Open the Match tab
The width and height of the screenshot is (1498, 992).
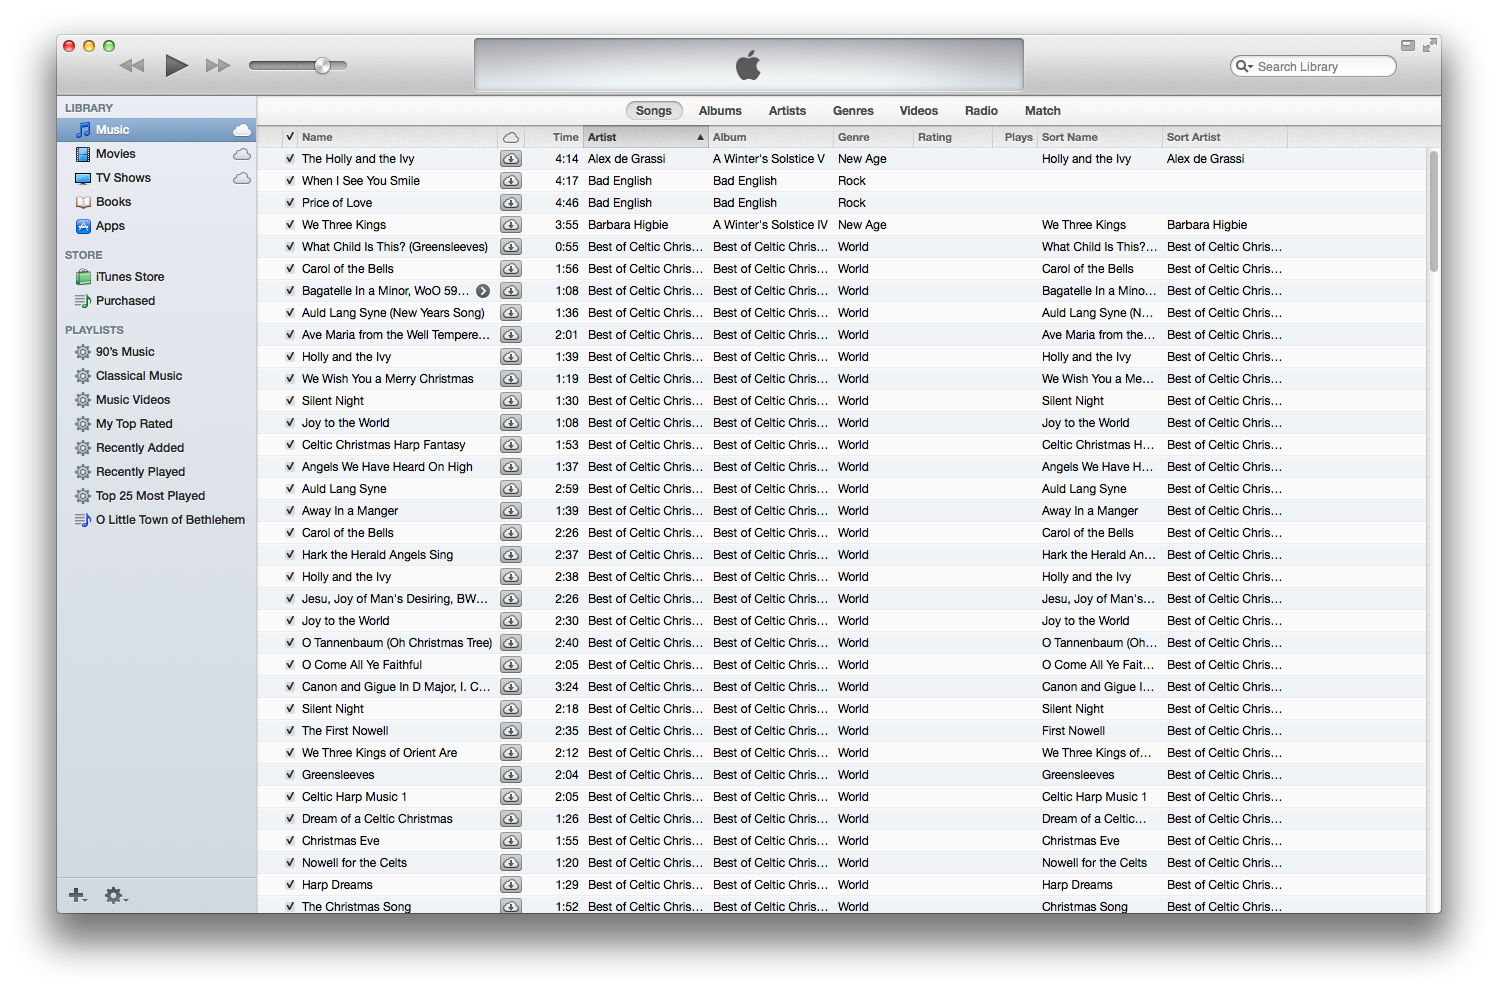(1042, 111)
